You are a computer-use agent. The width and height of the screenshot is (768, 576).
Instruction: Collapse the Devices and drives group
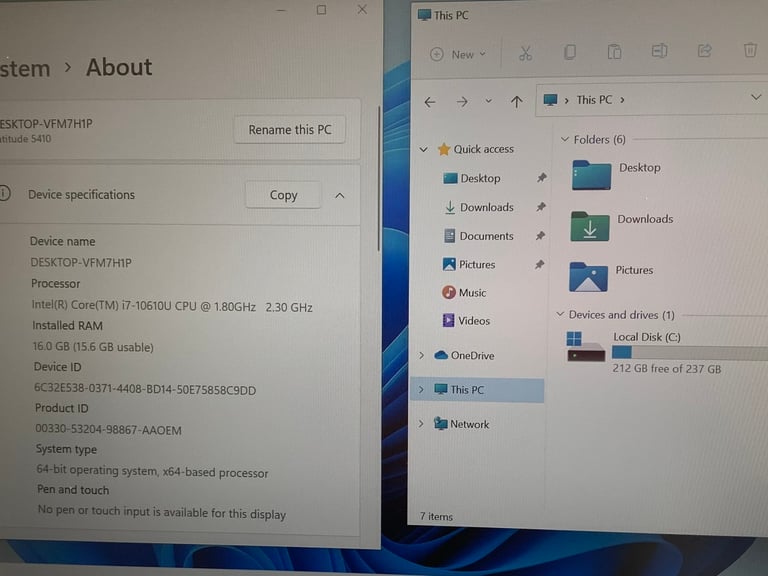tap(560, 314)
